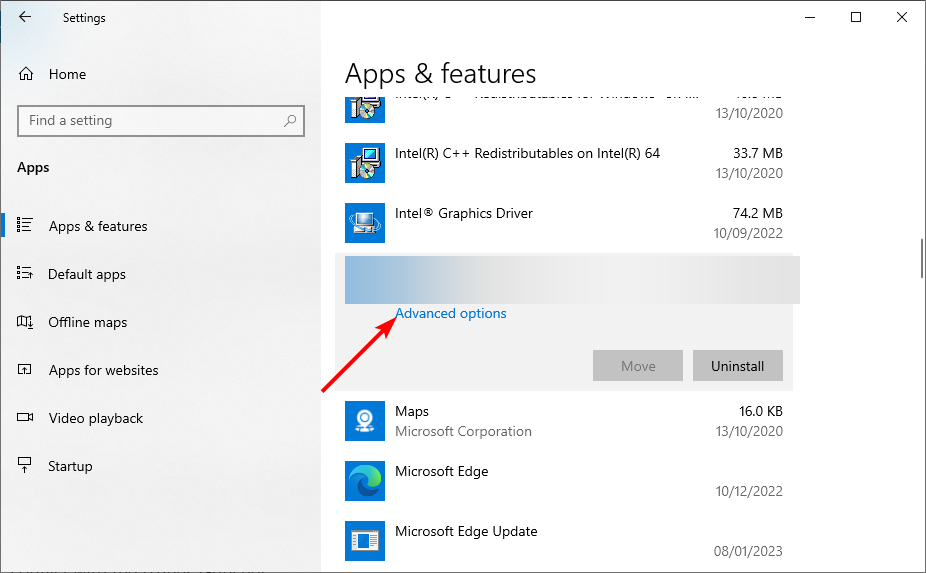Screen dimensions: 926x573
Task: Select the Microsoft Edge entry name
Action: [442, 471]
